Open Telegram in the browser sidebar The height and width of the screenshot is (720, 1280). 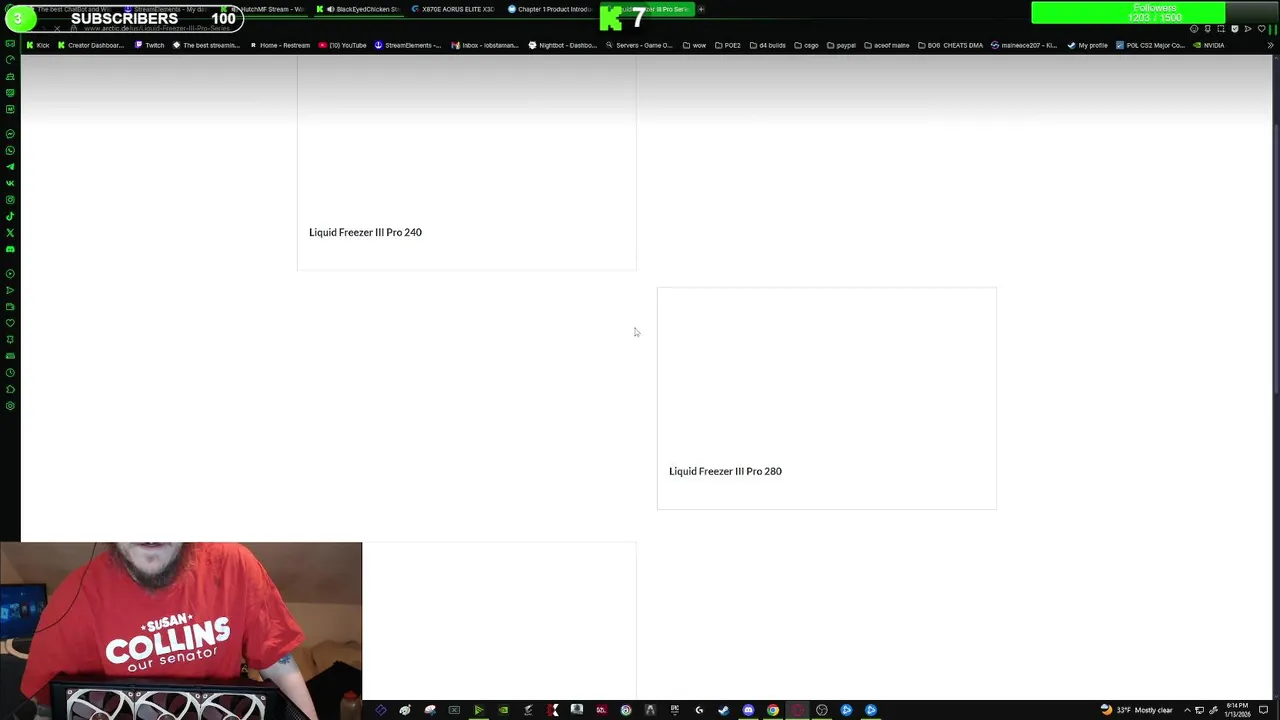click(11, 167)
